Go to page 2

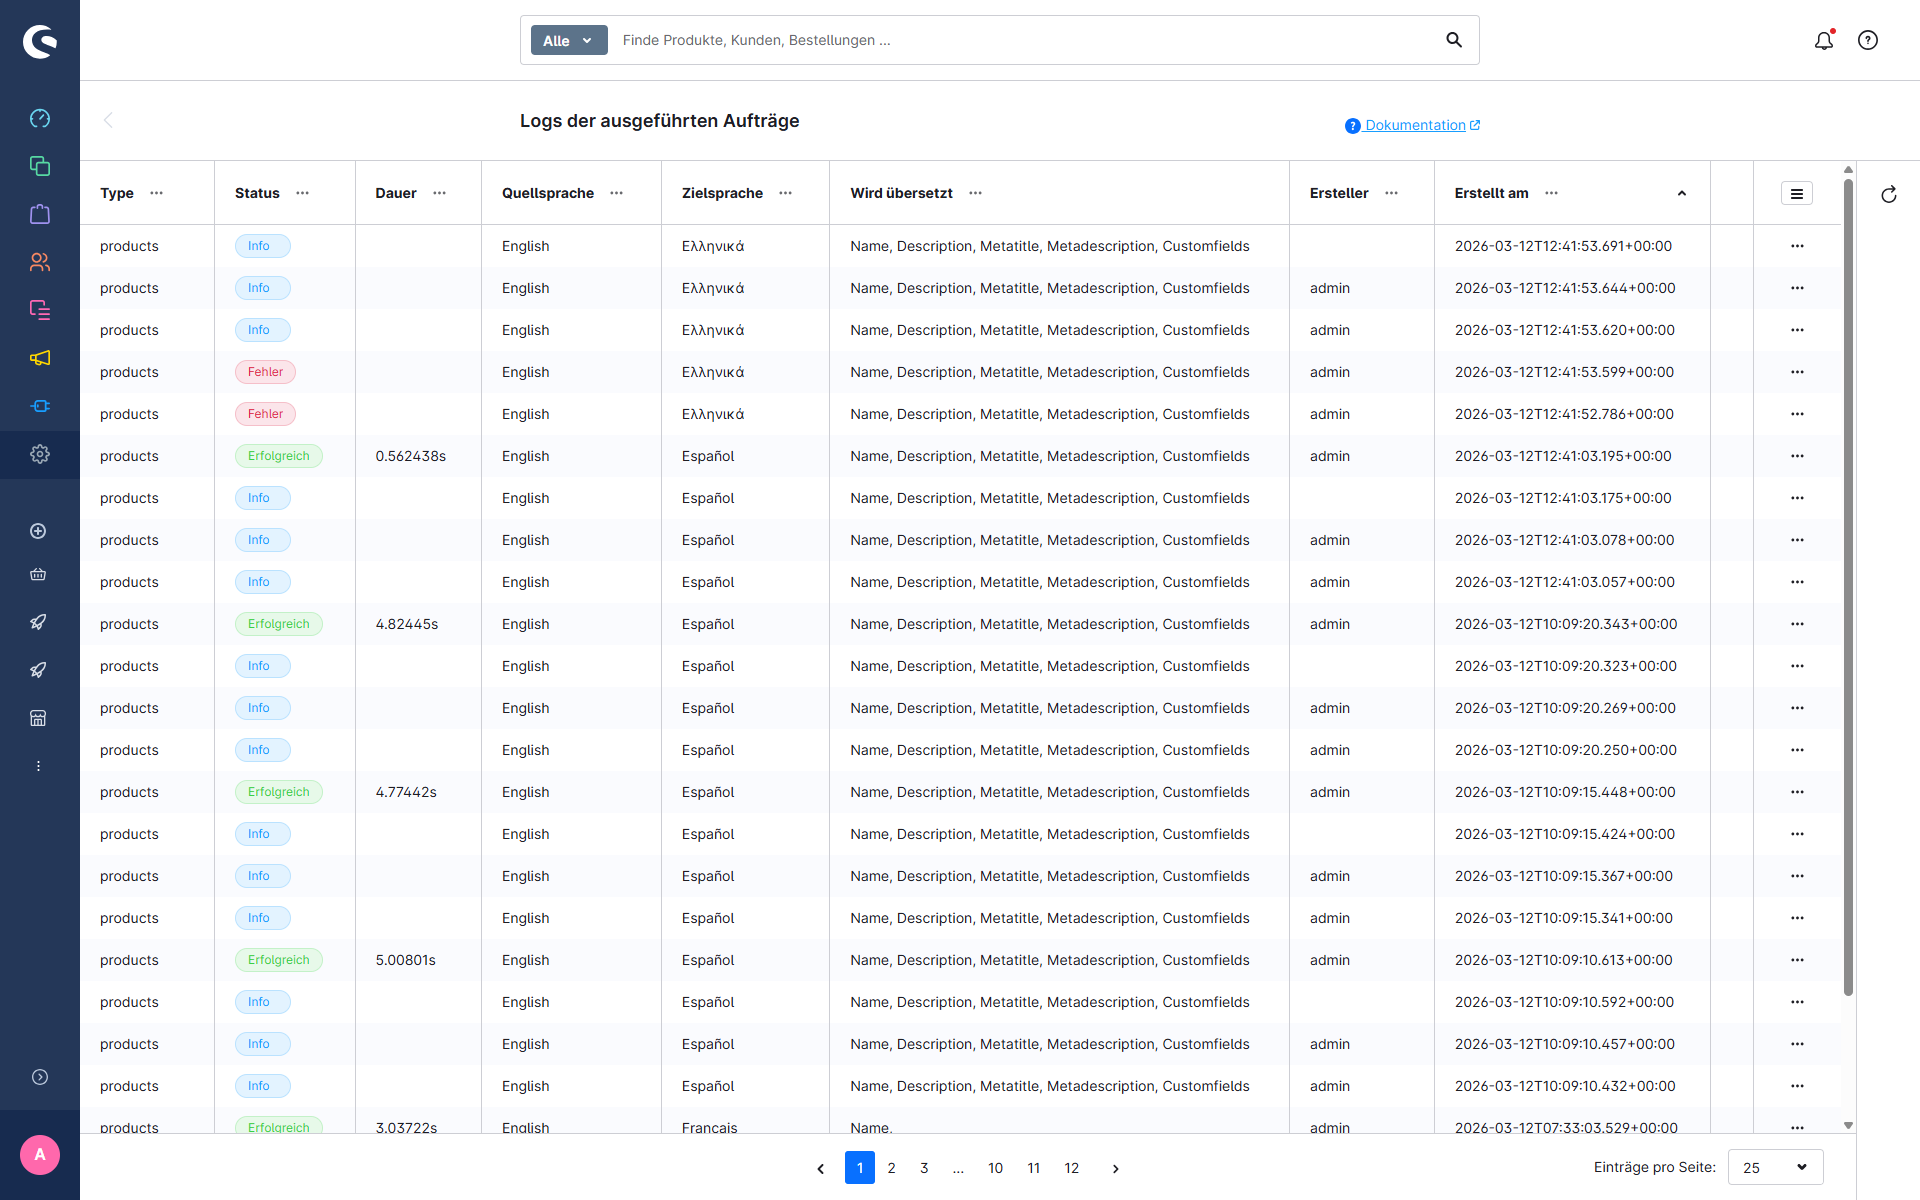pos(891,1168)
